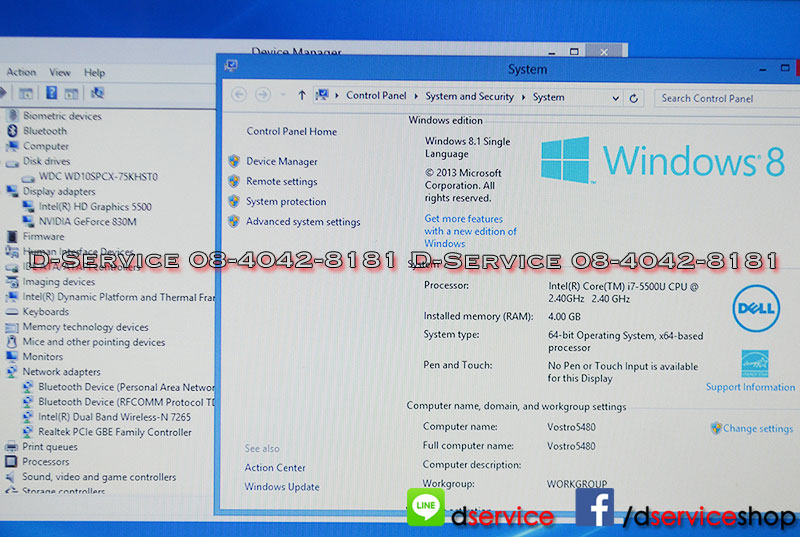Screen dimensions: 800x537
Task: Open Device Manager link in sidebar
Action: [x=282, y=161]
